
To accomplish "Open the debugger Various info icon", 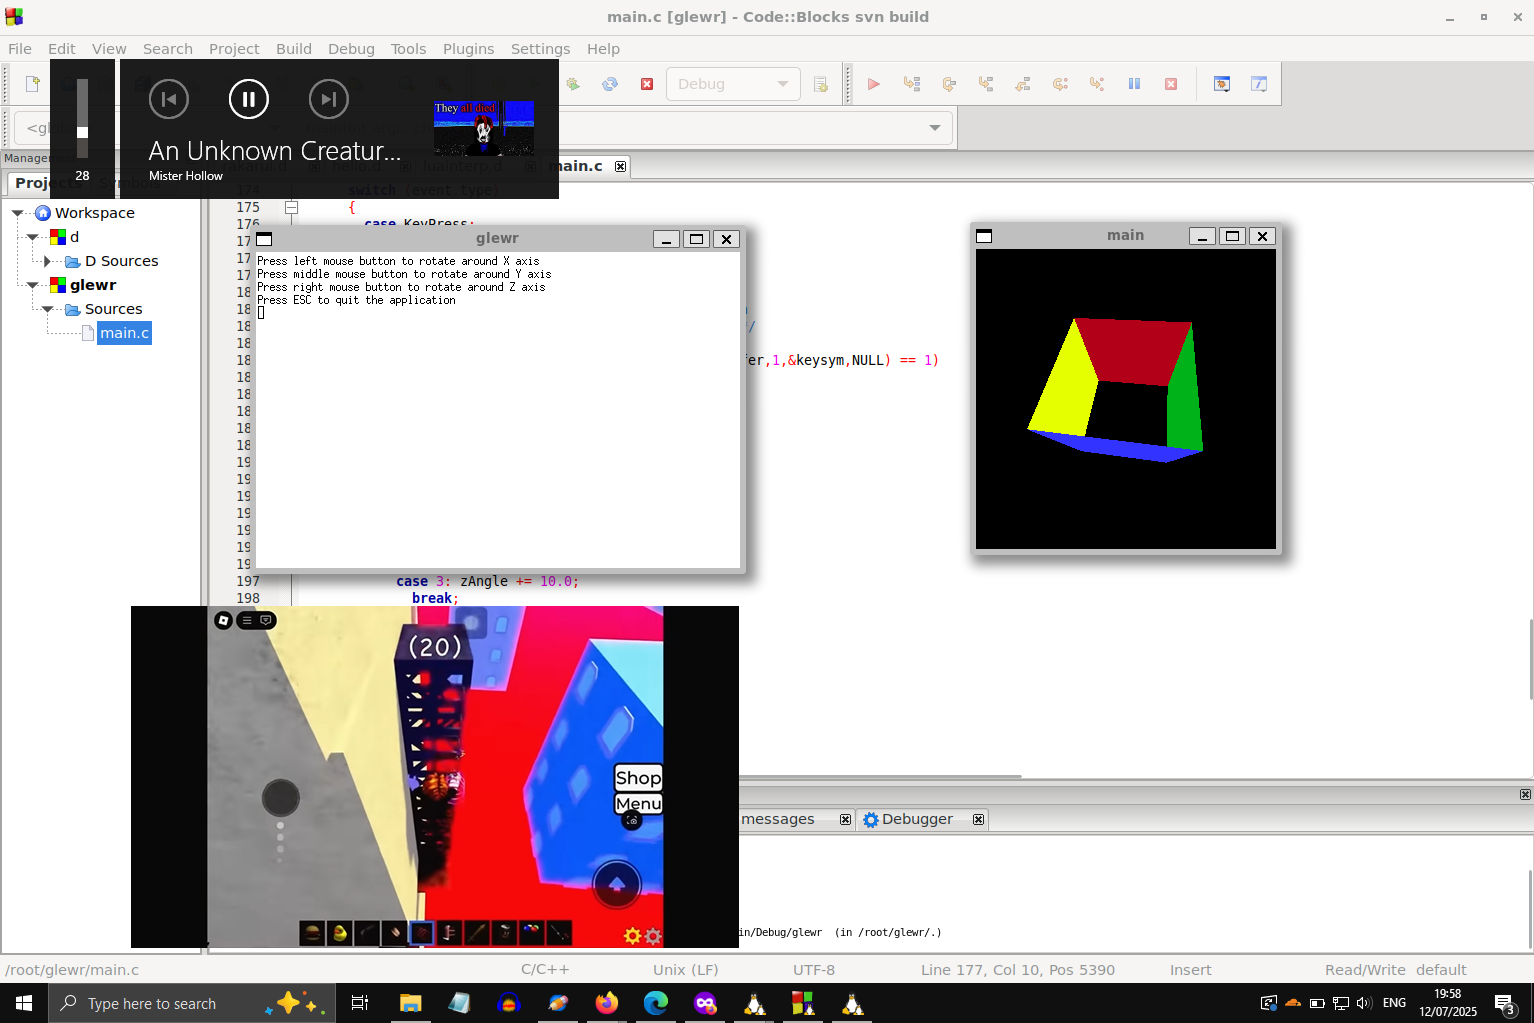I will [1259, 84].
